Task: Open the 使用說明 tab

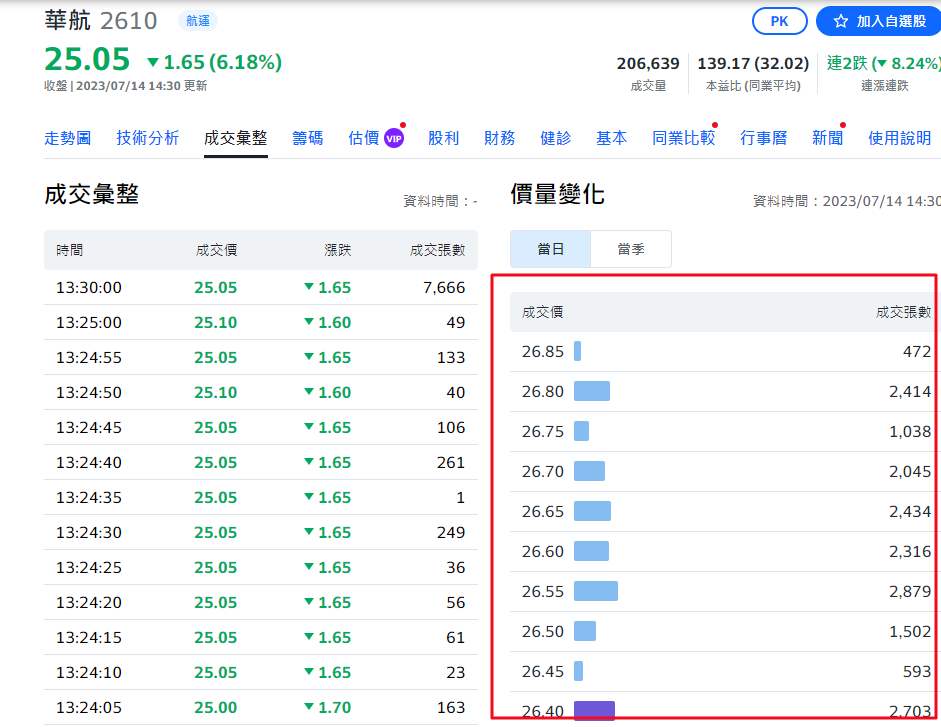Action: 900,139
